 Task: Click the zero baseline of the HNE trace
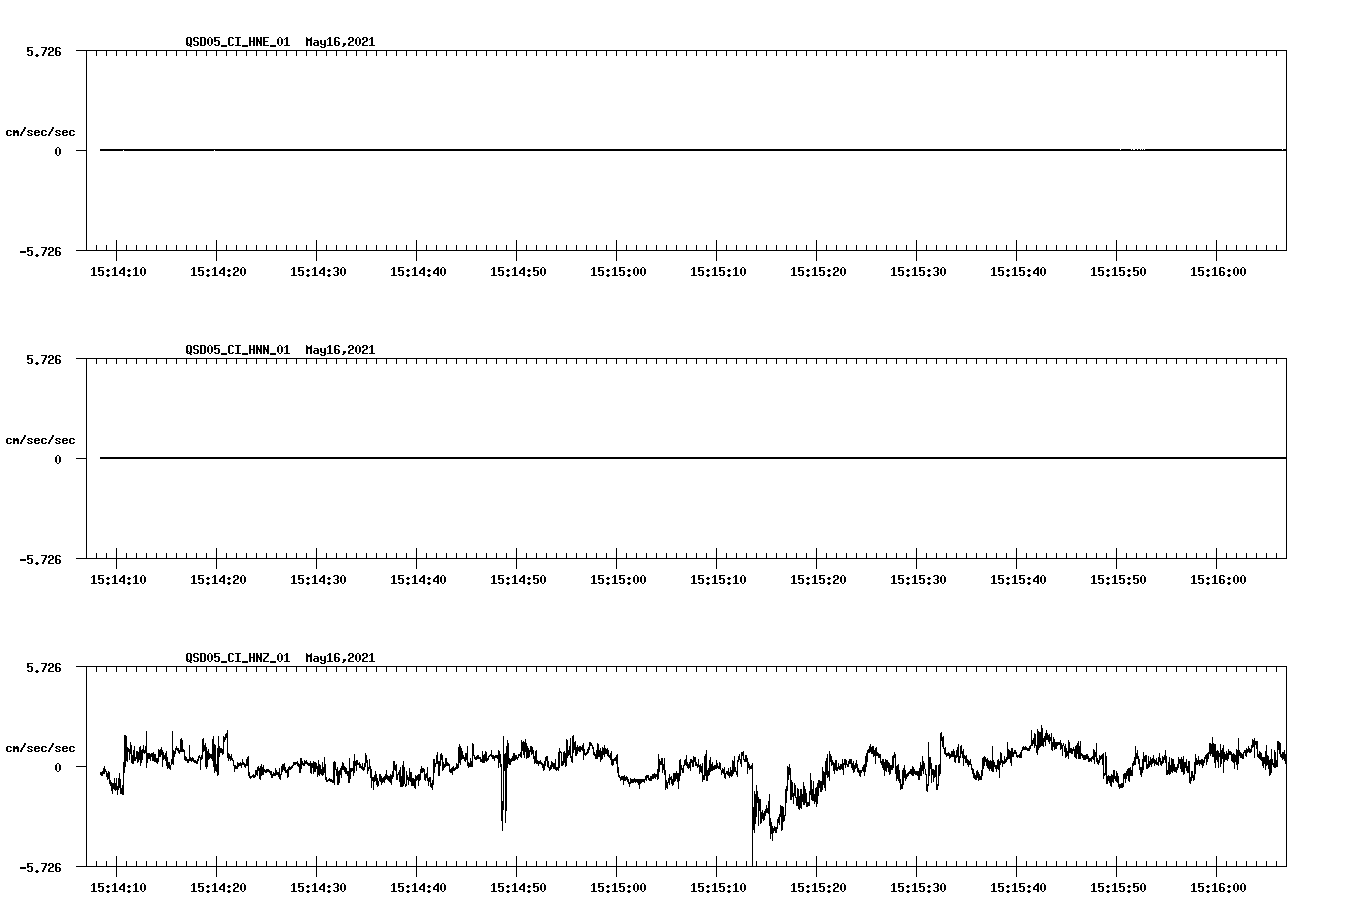pos(600,150)
